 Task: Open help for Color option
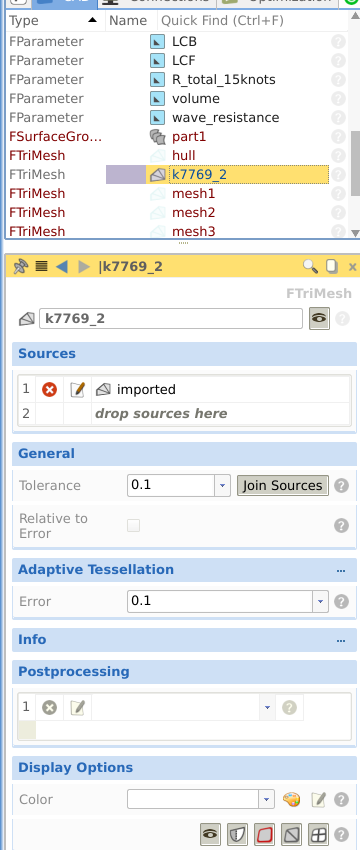tap(341, 799)
